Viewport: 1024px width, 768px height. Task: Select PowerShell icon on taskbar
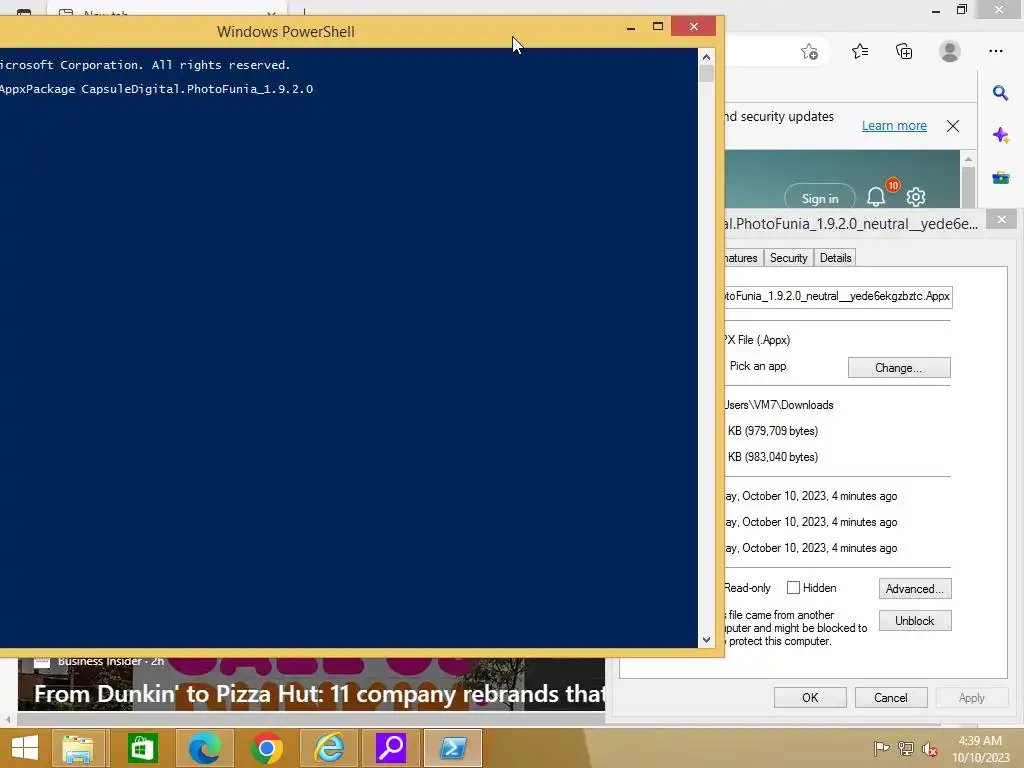(x=453, y=748)
